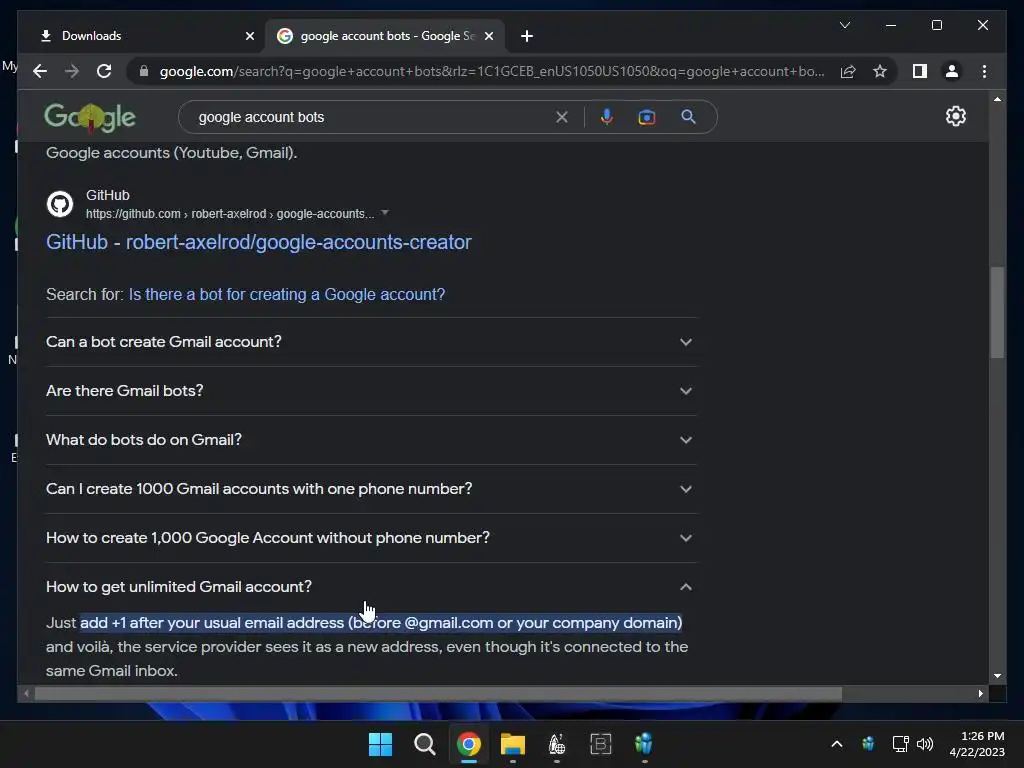The height and width of the screenshot is (768, 1024).
Task: Open GitHub google-accounts-creator result
Action: (259, 242)
